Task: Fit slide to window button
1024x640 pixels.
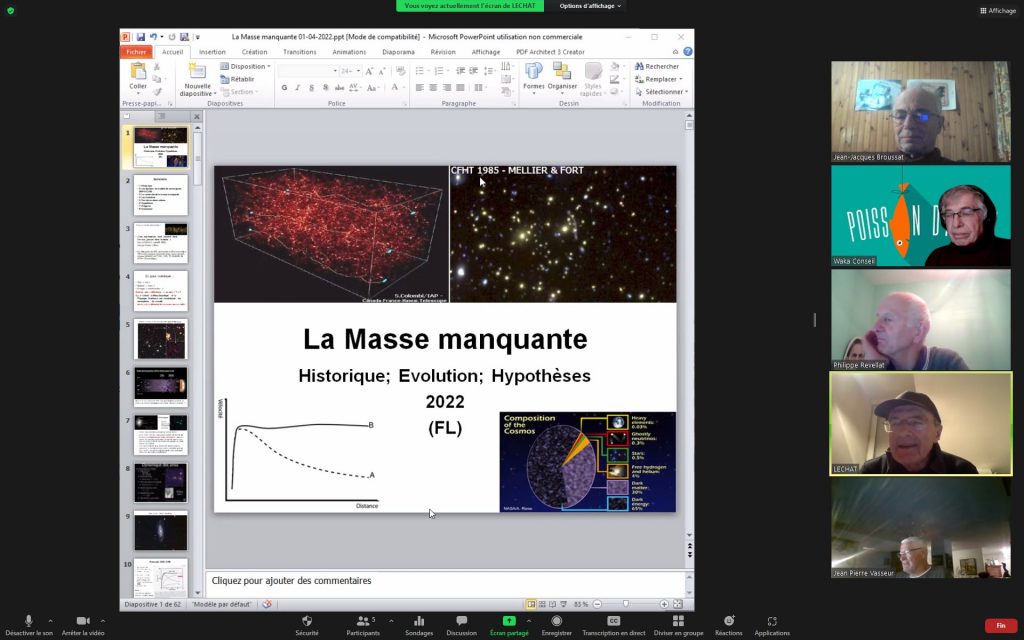Action: click(x=678, y=605)
